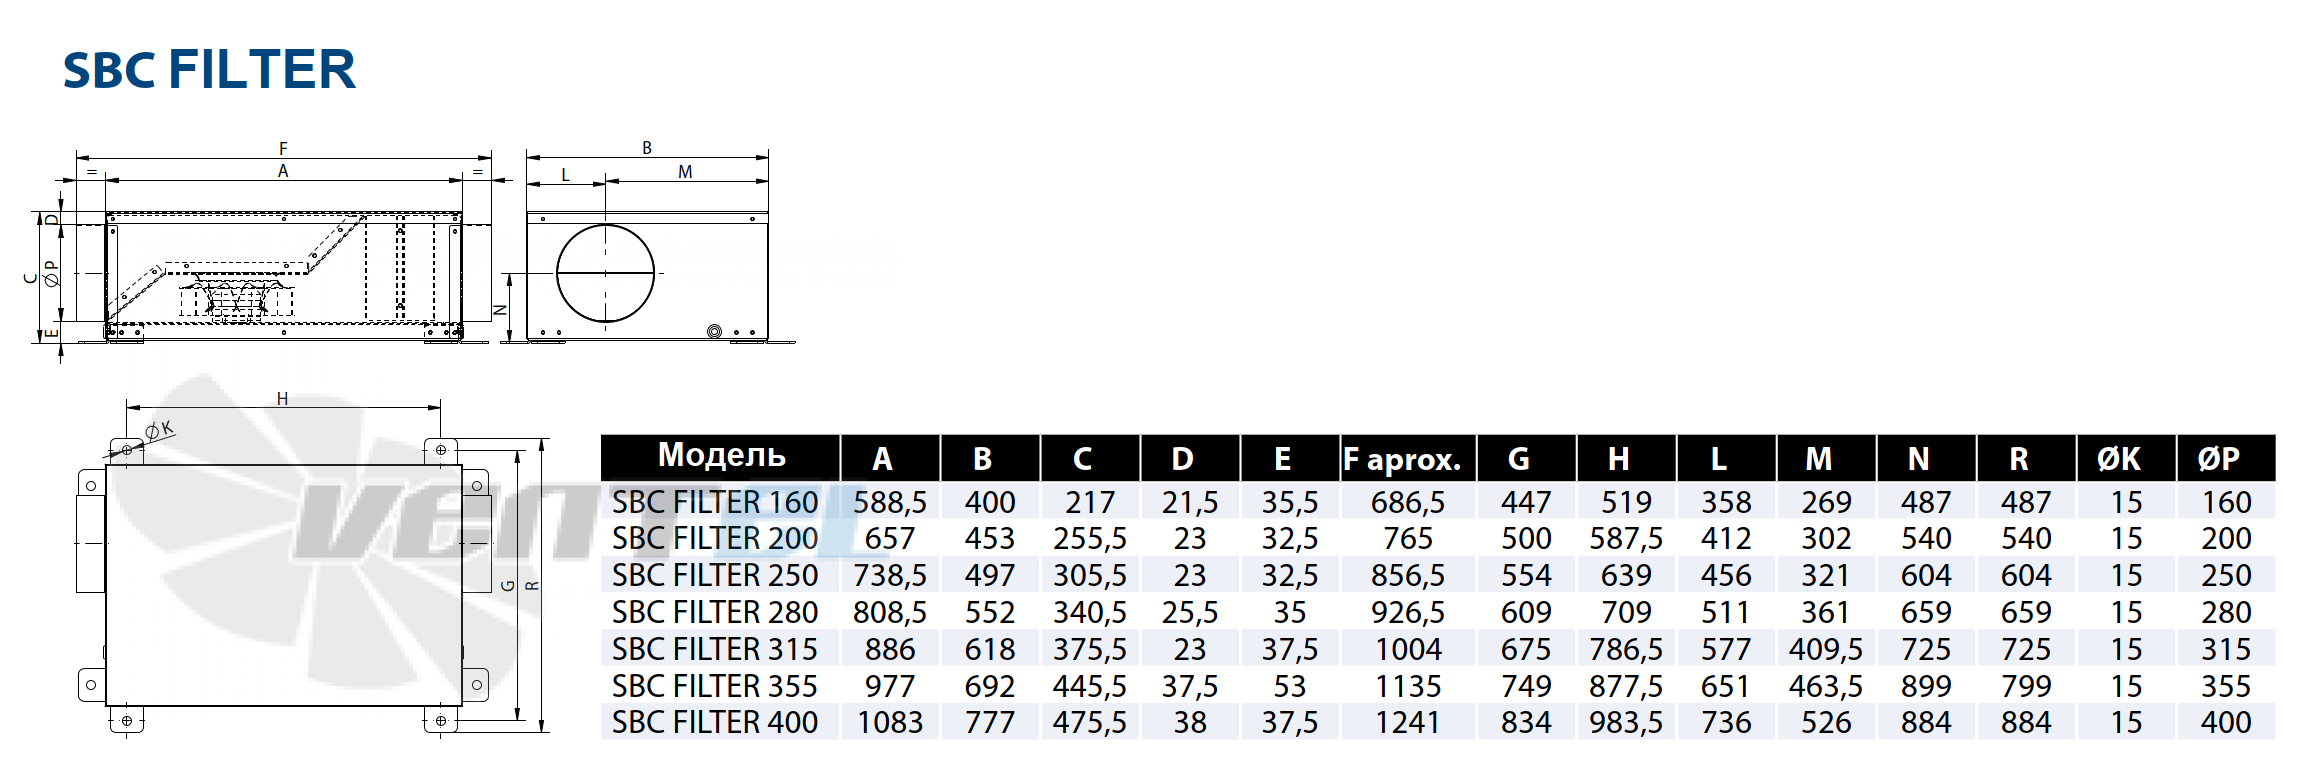Viewport: 2297px width, 772px height.
Task: Select the SBC FILTER 315 row label
Action: pyautogui.click(x=715, y=649)
